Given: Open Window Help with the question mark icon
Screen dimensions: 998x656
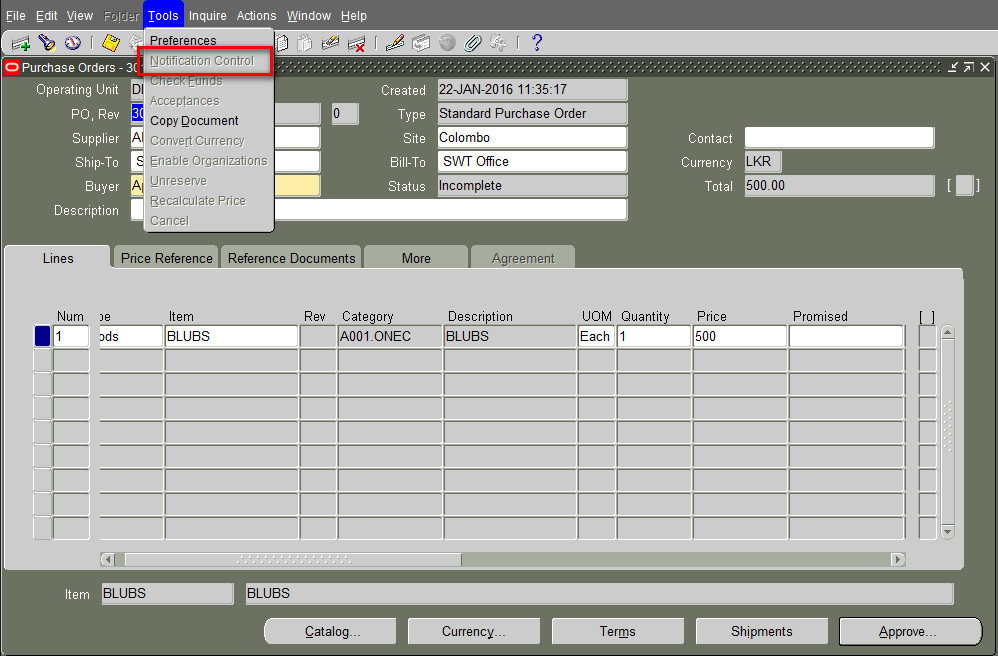Looking at the screenshot, I should tap(537, 43).
